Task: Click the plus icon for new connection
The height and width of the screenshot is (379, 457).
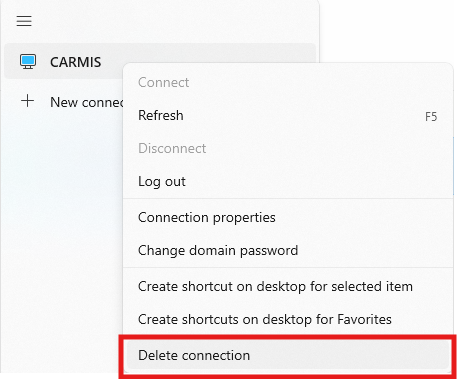Action: (x=28, y=101)
